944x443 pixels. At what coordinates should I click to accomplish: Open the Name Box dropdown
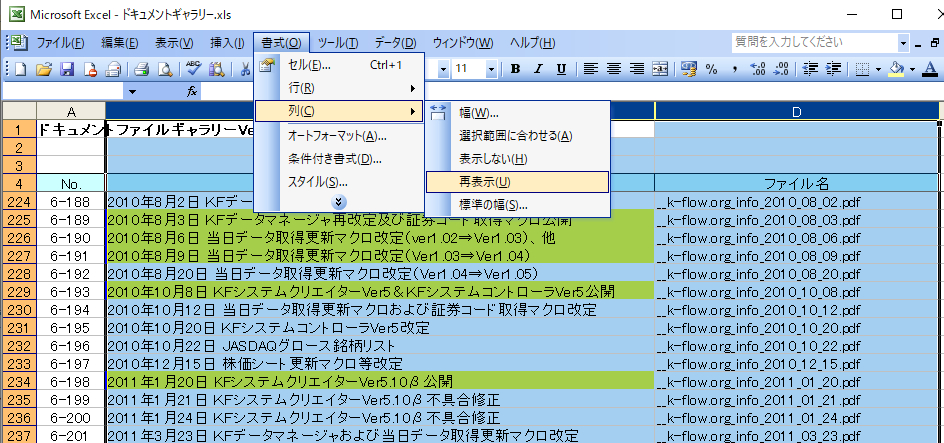(132, 91)
